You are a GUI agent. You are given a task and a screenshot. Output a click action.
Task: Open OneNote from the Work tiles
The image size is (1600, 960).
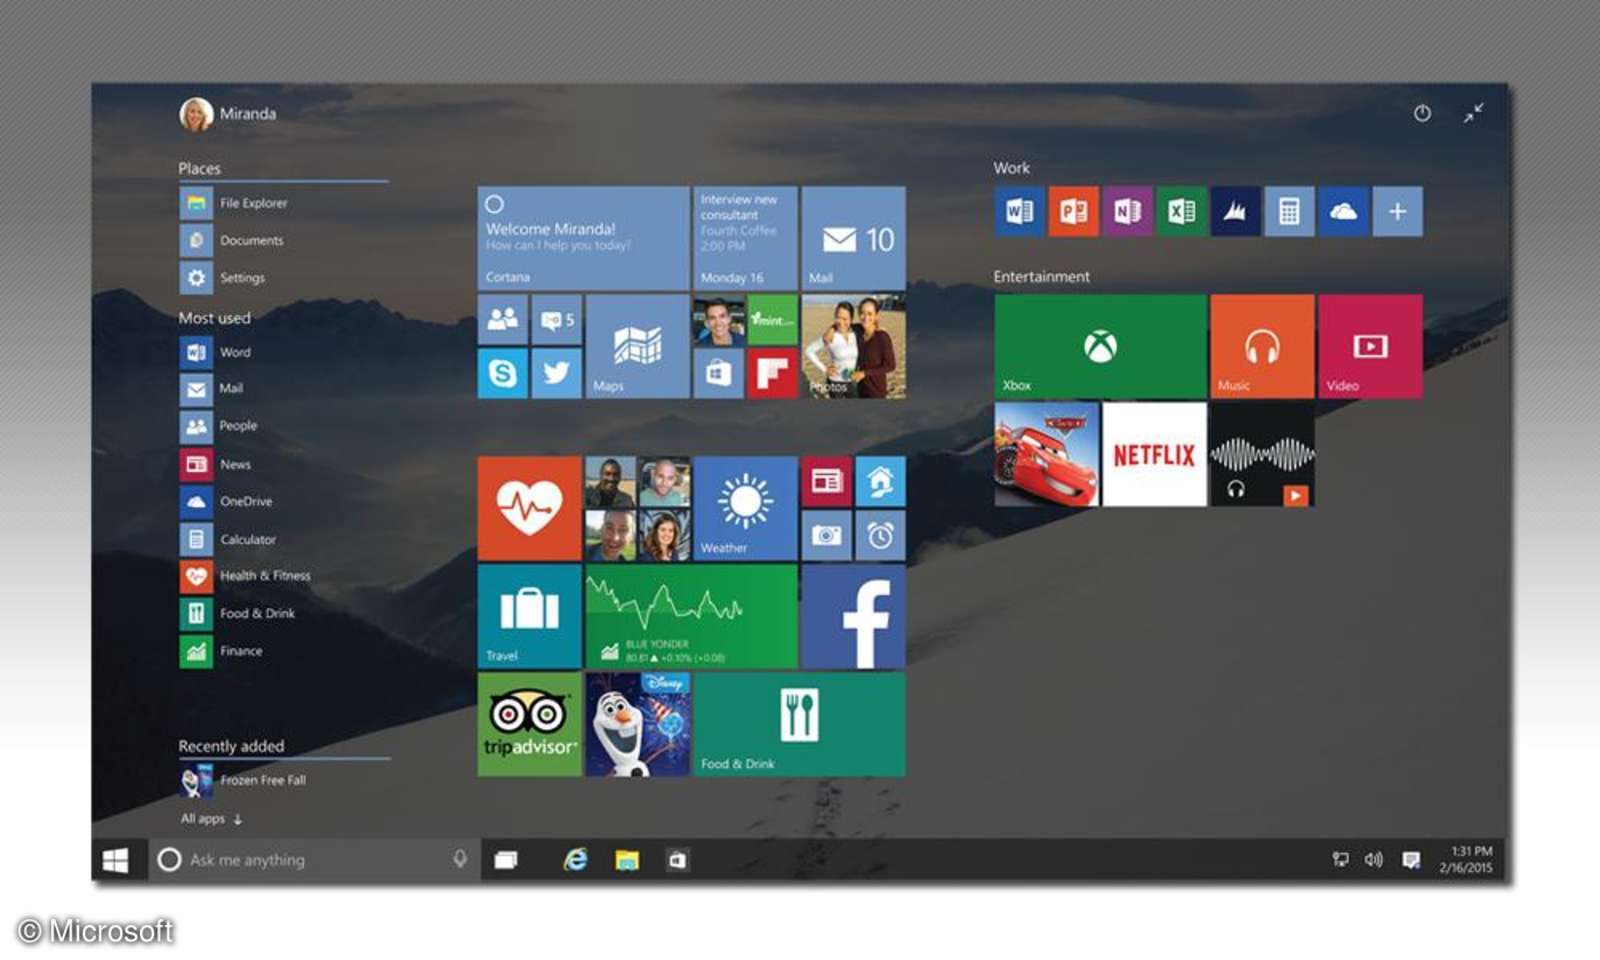click(x=1128, y=211)
